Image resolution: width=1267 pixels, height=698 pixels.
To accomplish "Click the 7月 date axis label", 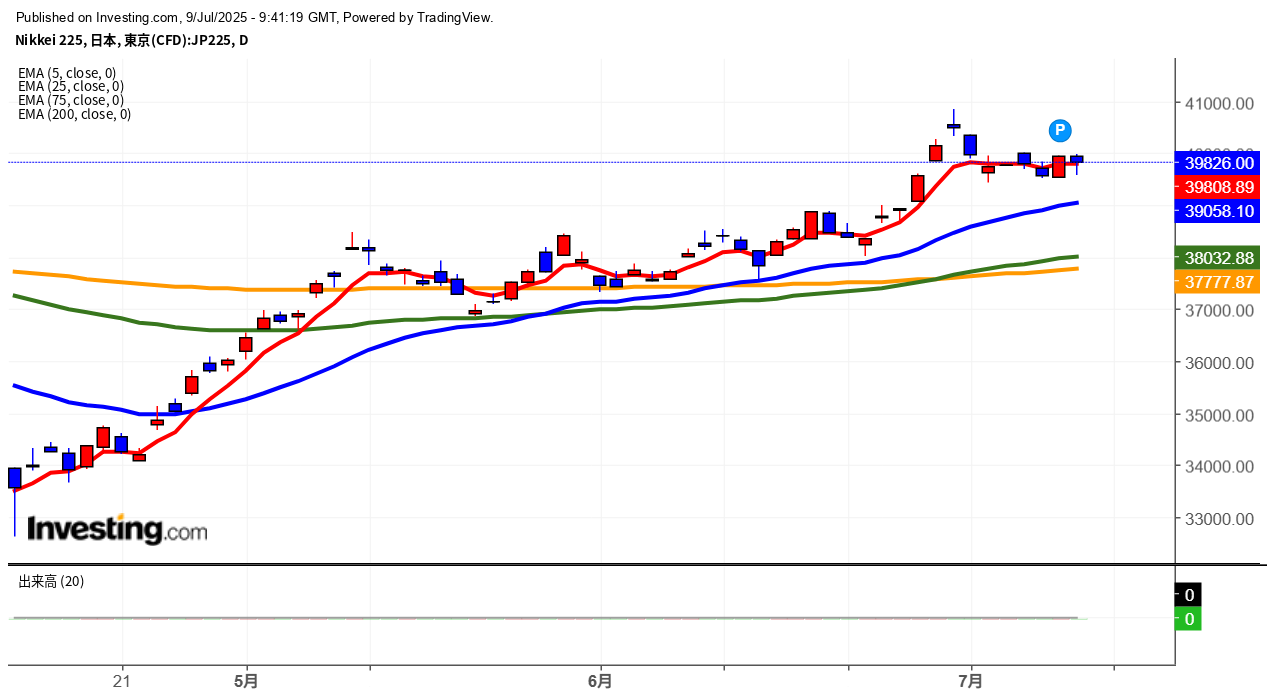I will (x=971, y=681).
